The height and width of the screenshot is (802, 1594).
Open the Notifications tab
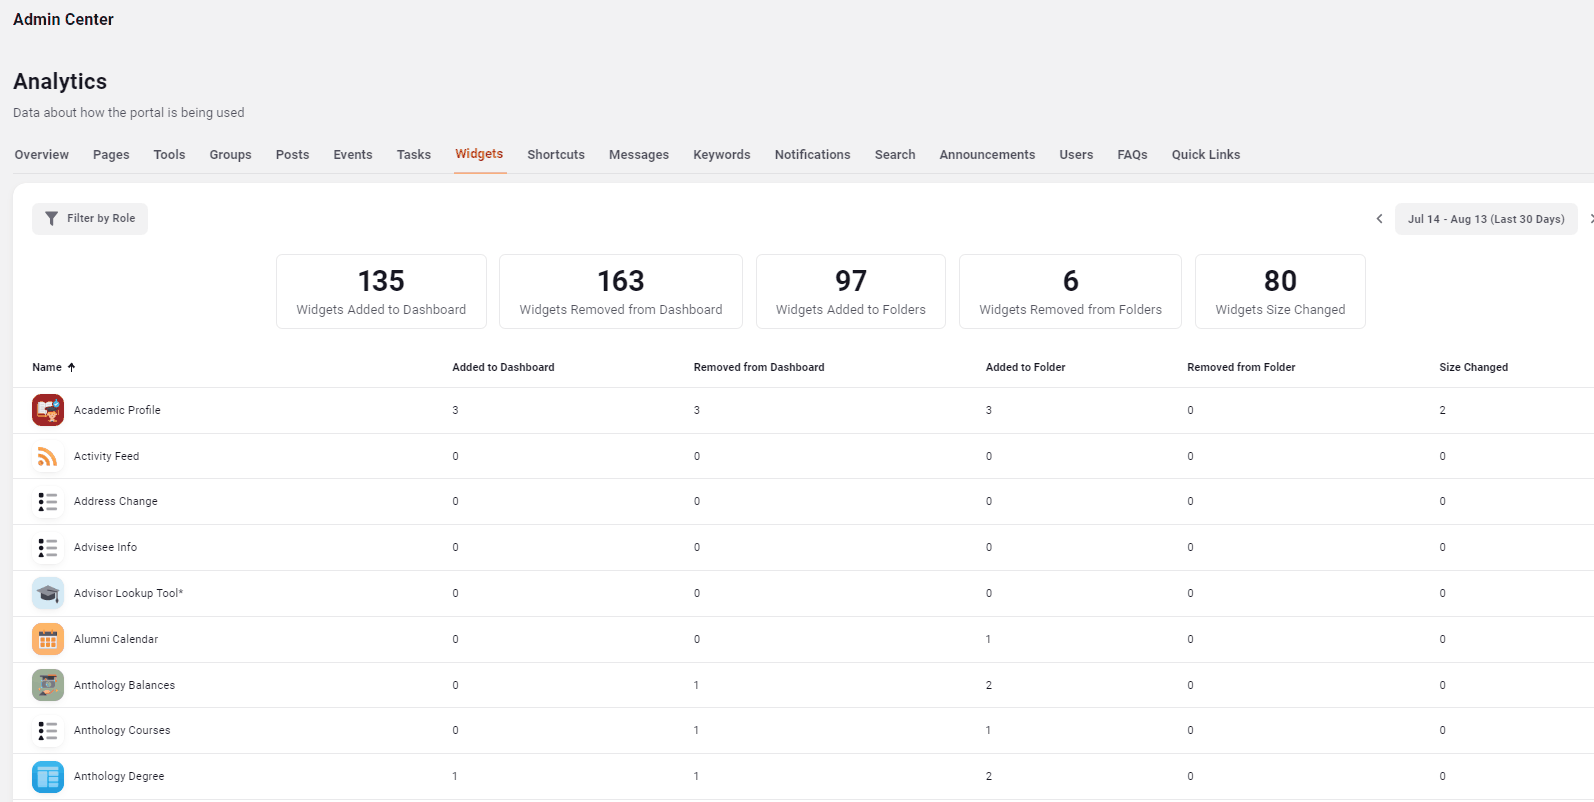coord(812,155)
